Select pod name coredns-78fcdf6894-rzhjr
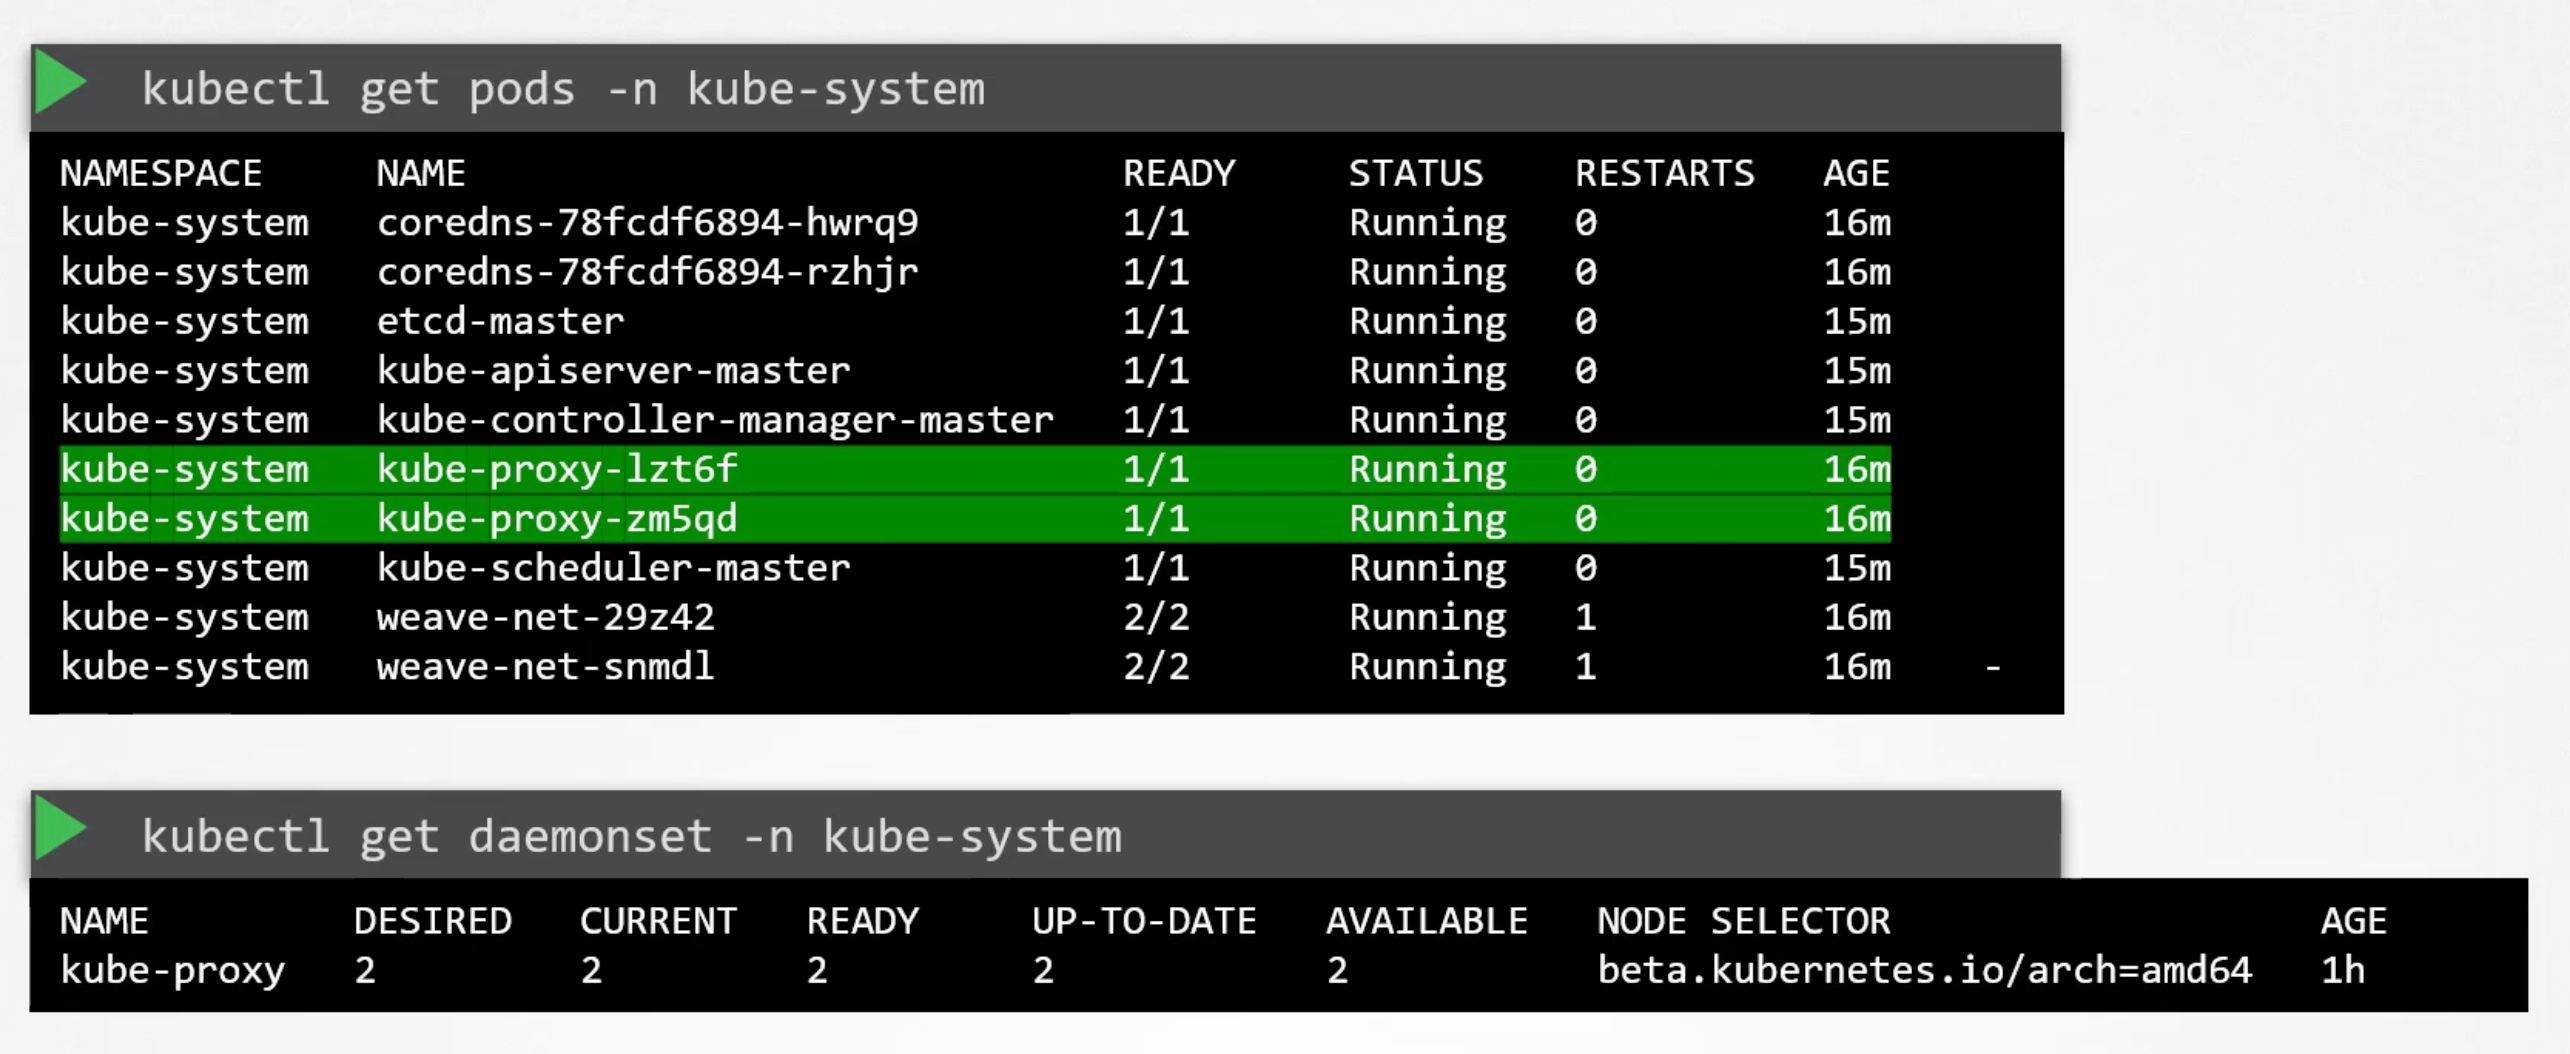2570x1054 pixels. (x=647, y=272)
